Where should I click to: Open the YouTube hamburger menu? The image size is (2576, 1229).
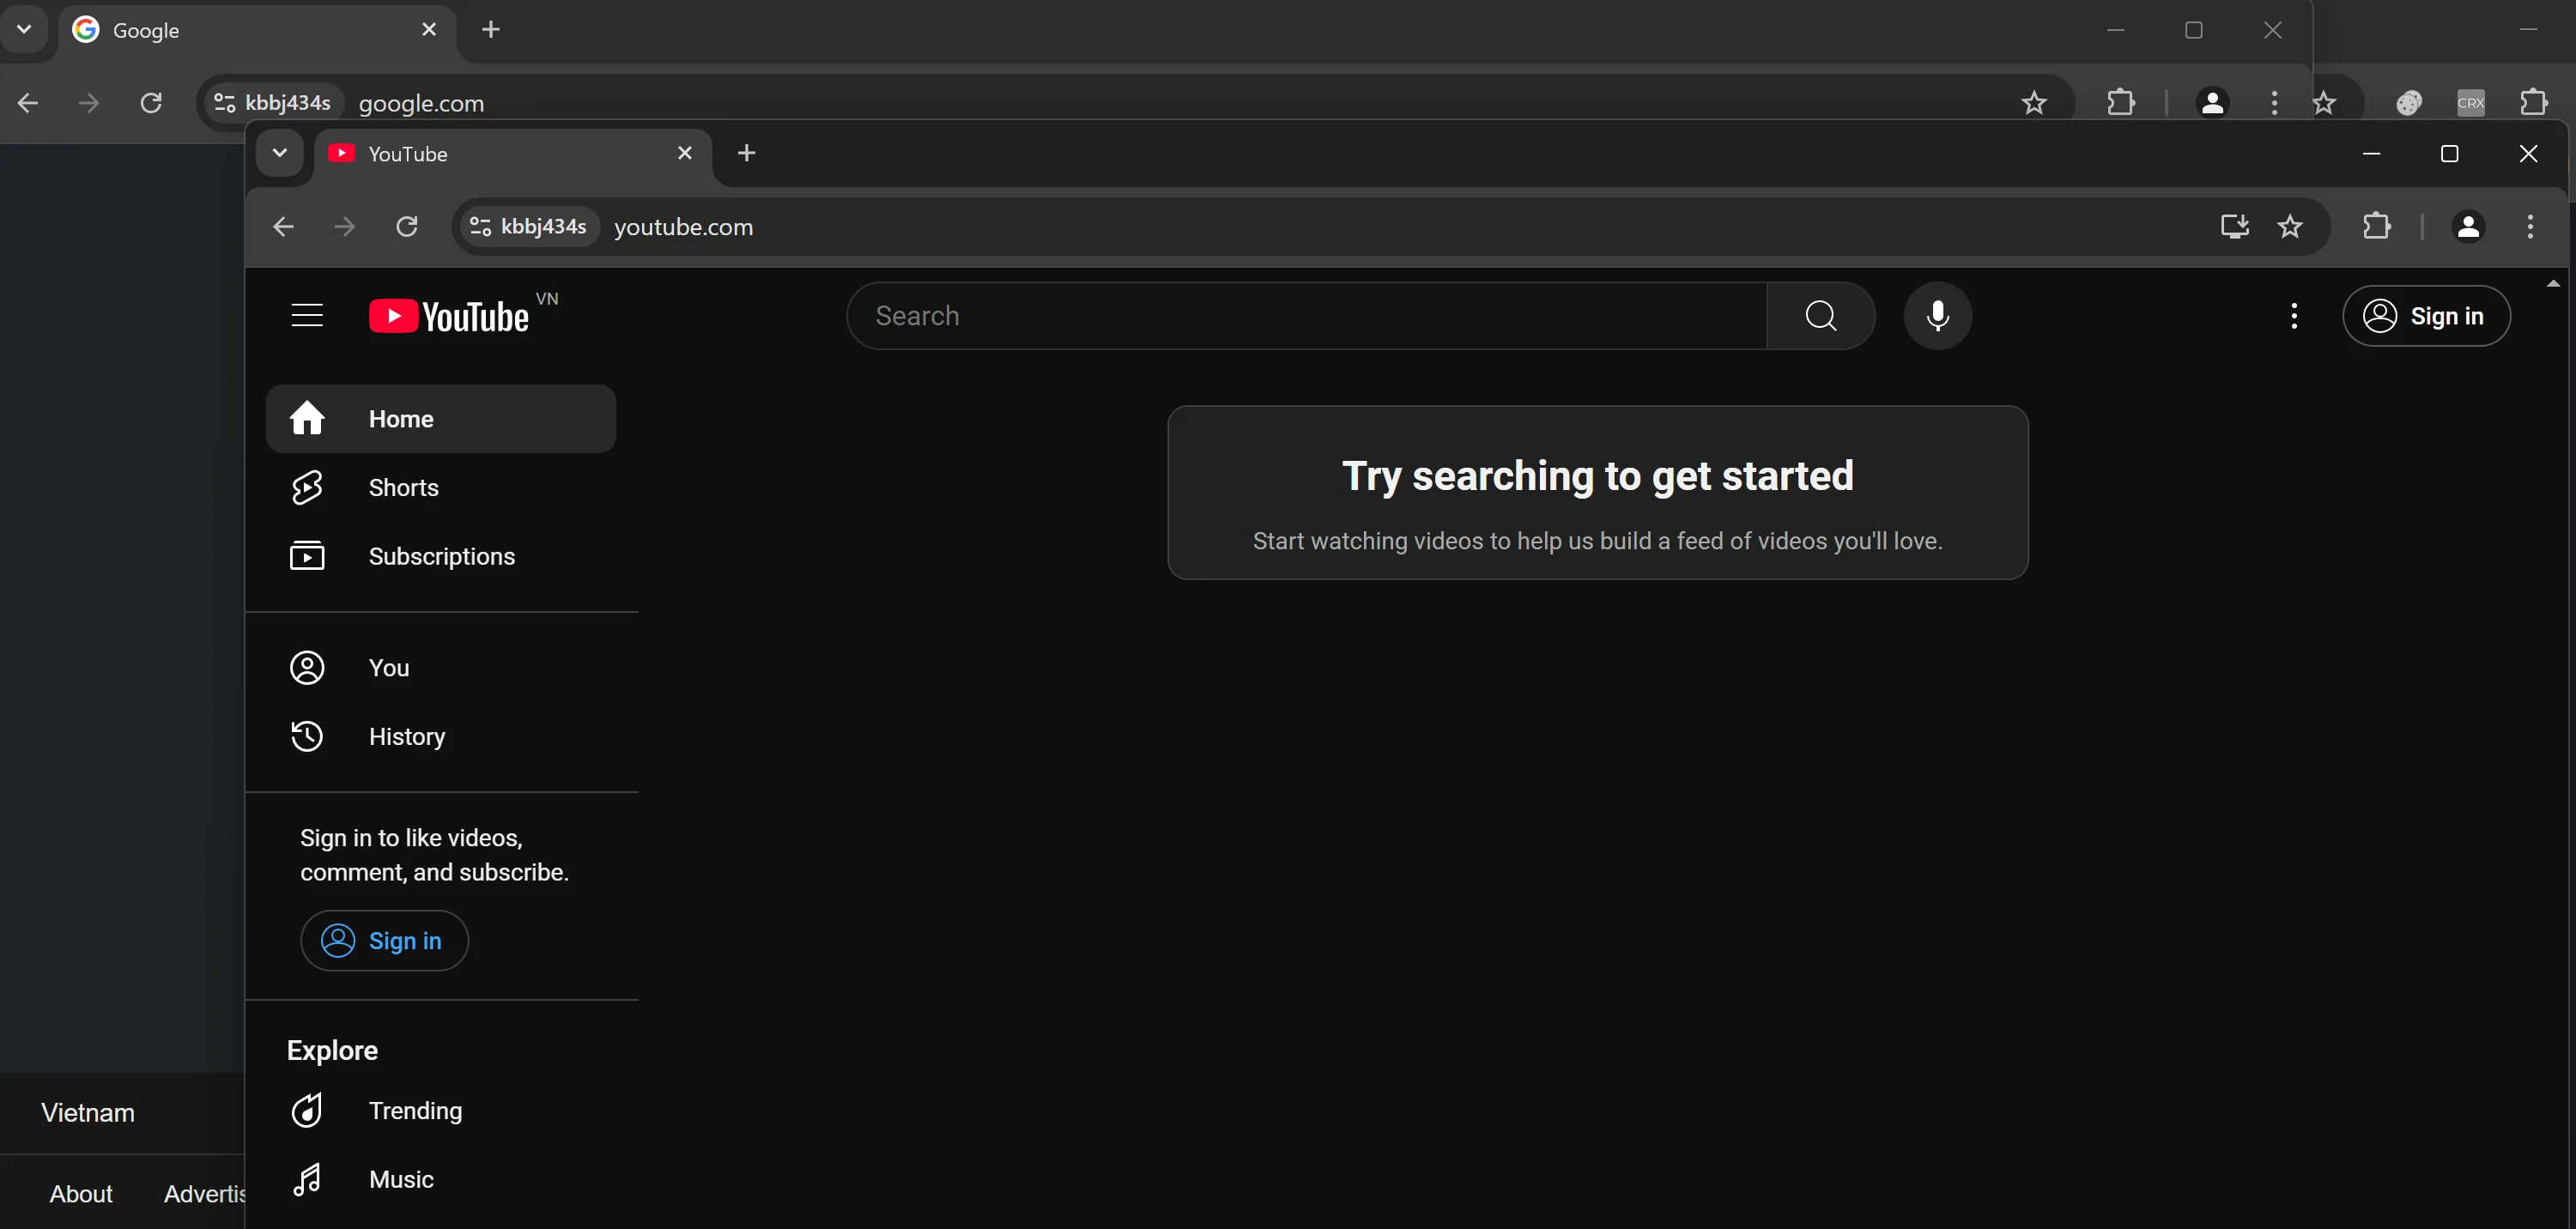307,315
